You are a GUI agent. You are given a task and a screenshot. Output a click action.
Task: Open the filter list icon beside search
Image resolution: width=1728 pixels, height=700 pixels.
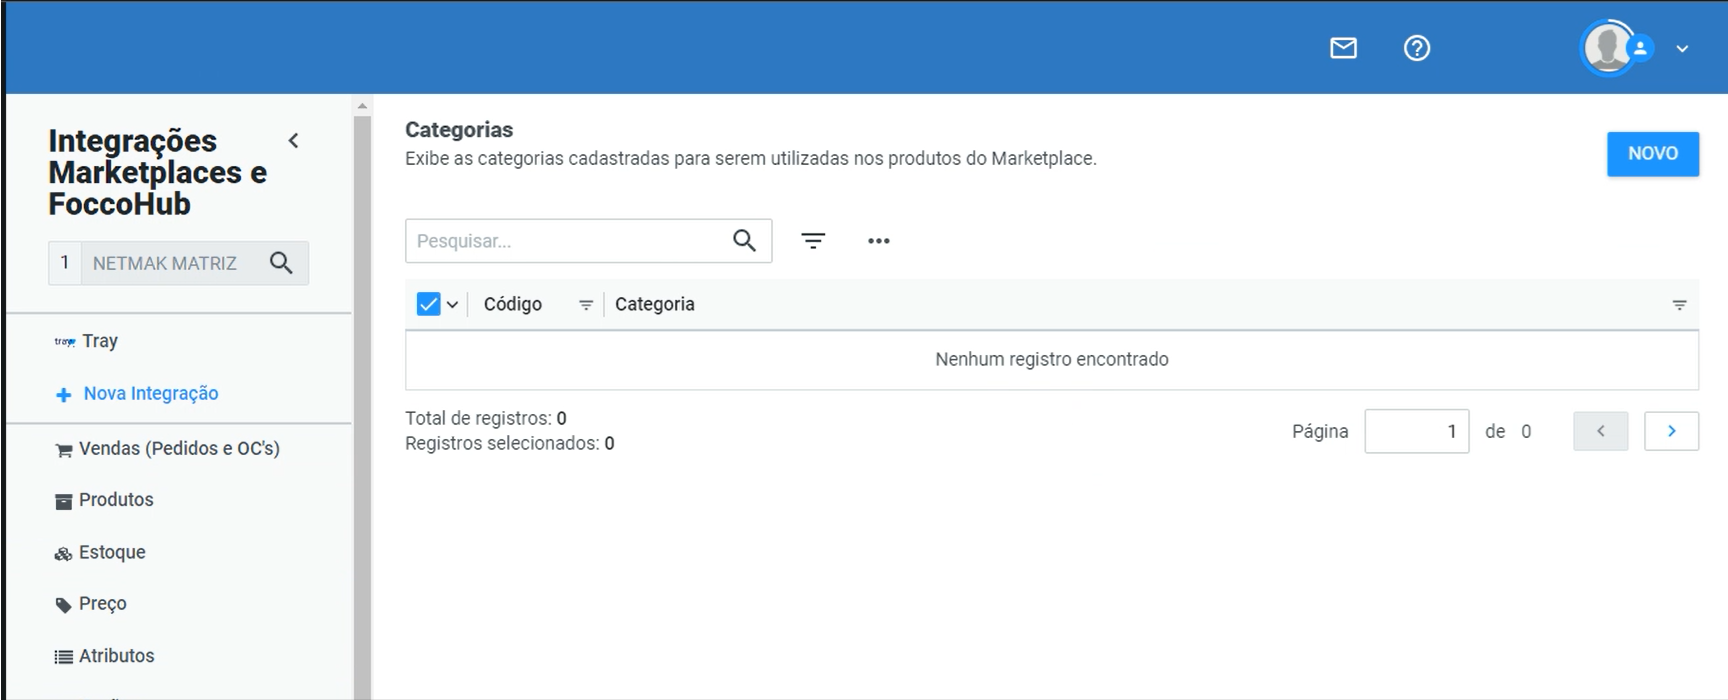click(x=813, y=241)
